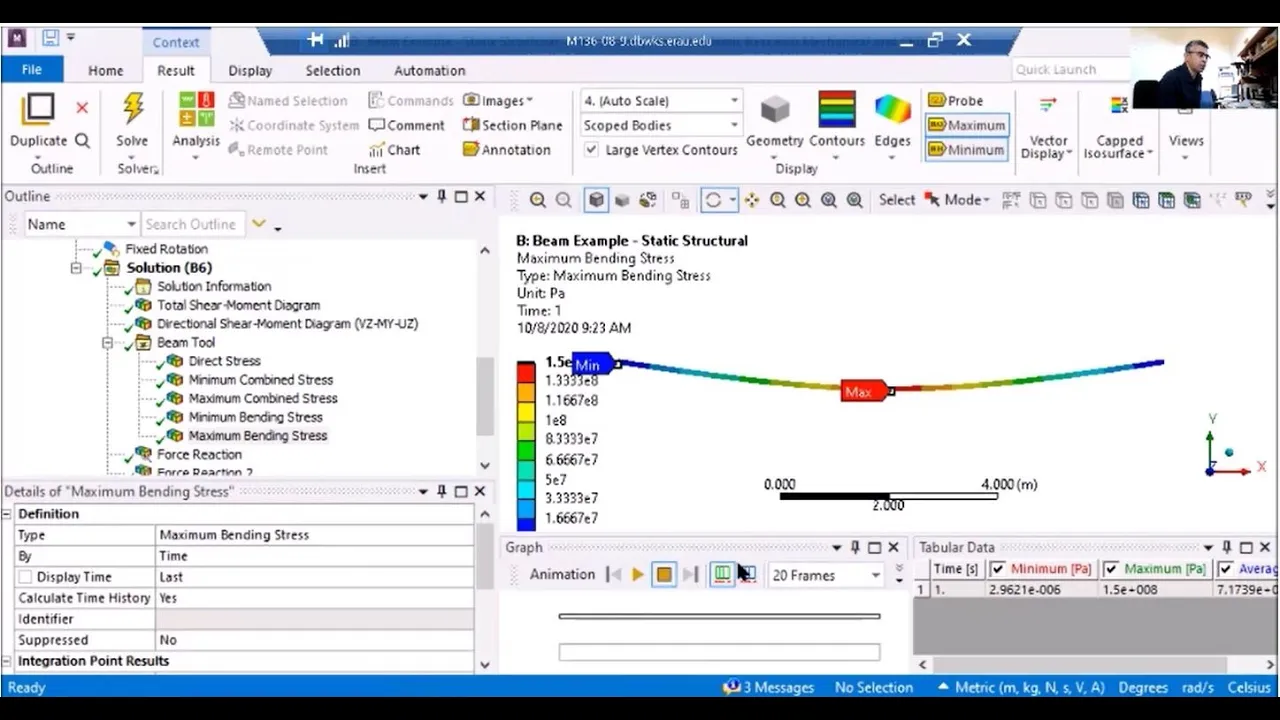The width and height of the screenshot is (1280, 720).
Task: Select Maximum Combined Stress result
Action: 263,398
